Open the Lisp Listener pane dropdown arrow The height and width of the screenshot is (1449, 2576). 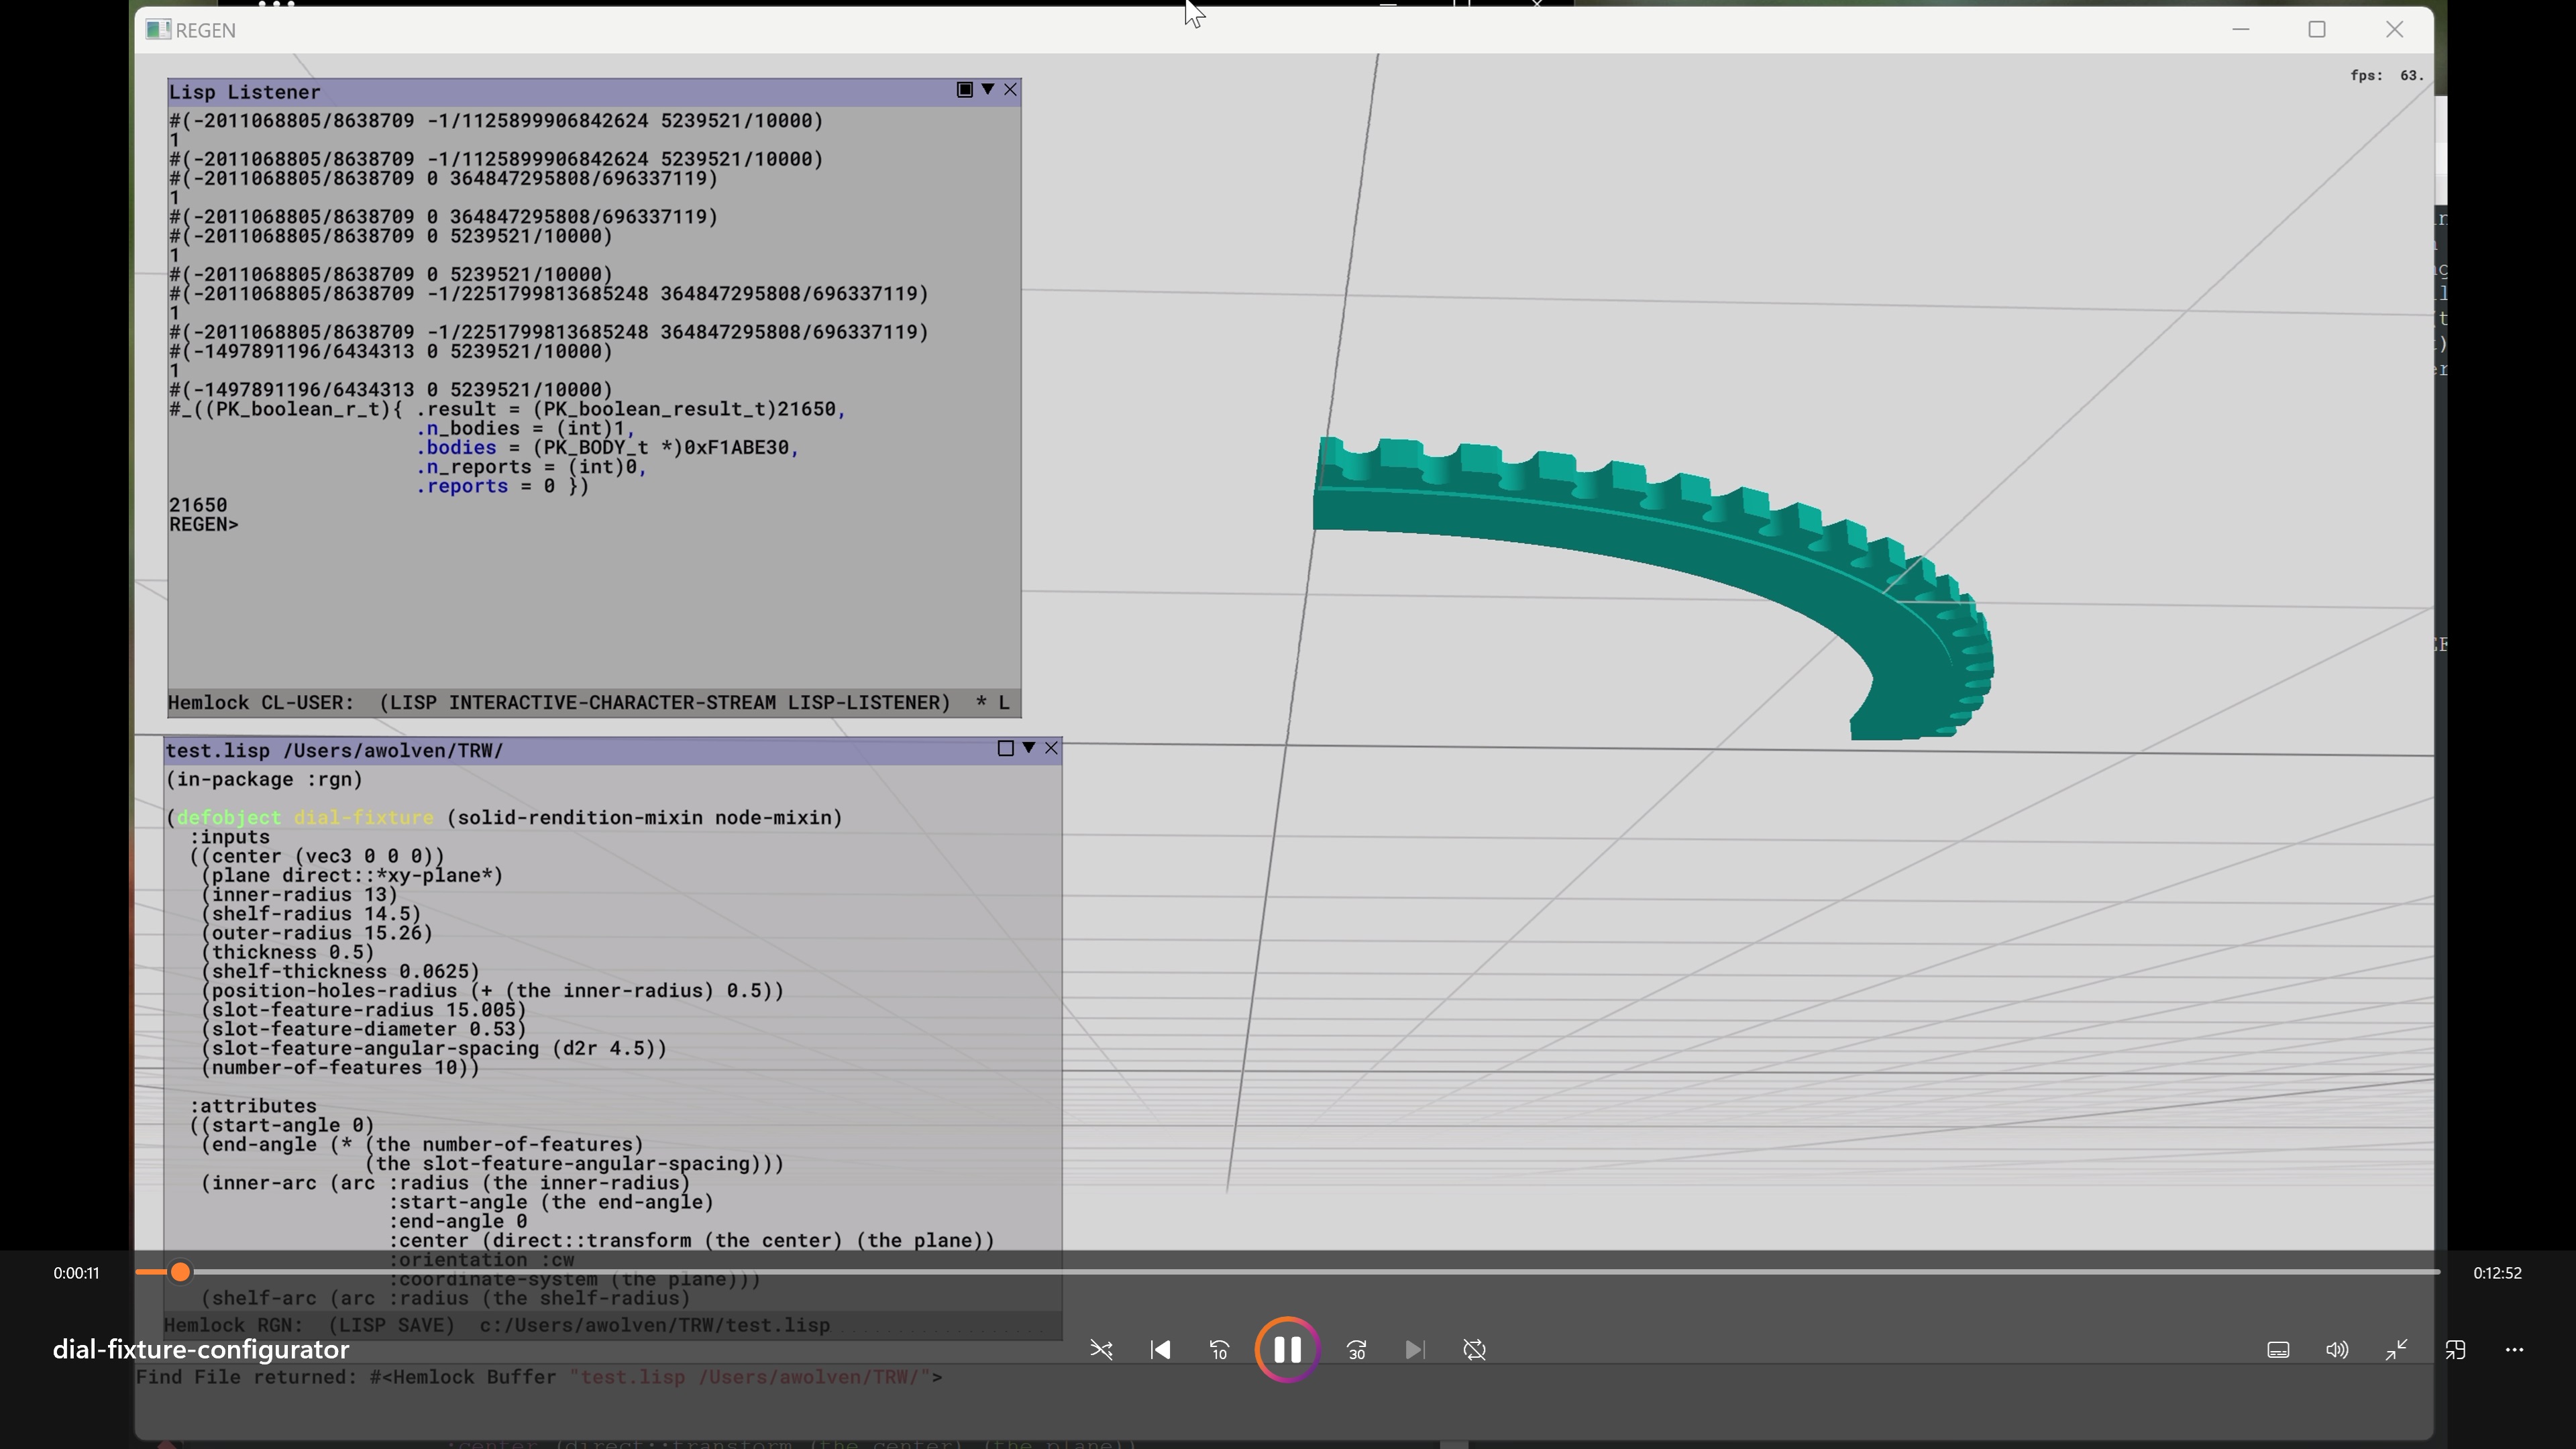click(x=988, y=90)
